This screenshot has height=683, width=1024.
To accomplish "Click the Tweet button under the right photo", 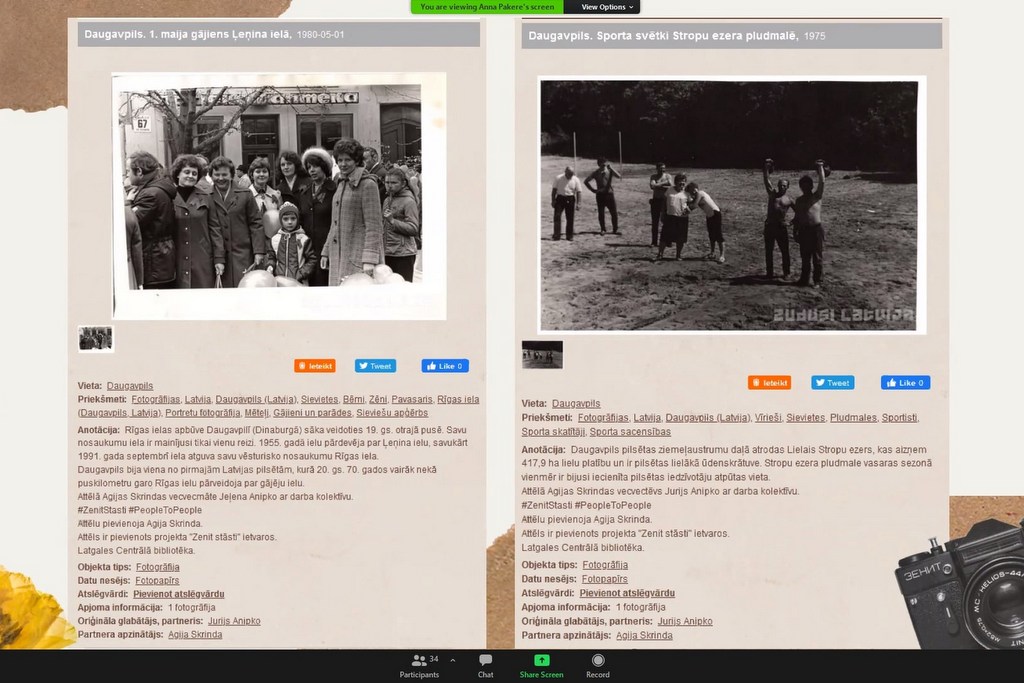I will [x=833, y=383].
